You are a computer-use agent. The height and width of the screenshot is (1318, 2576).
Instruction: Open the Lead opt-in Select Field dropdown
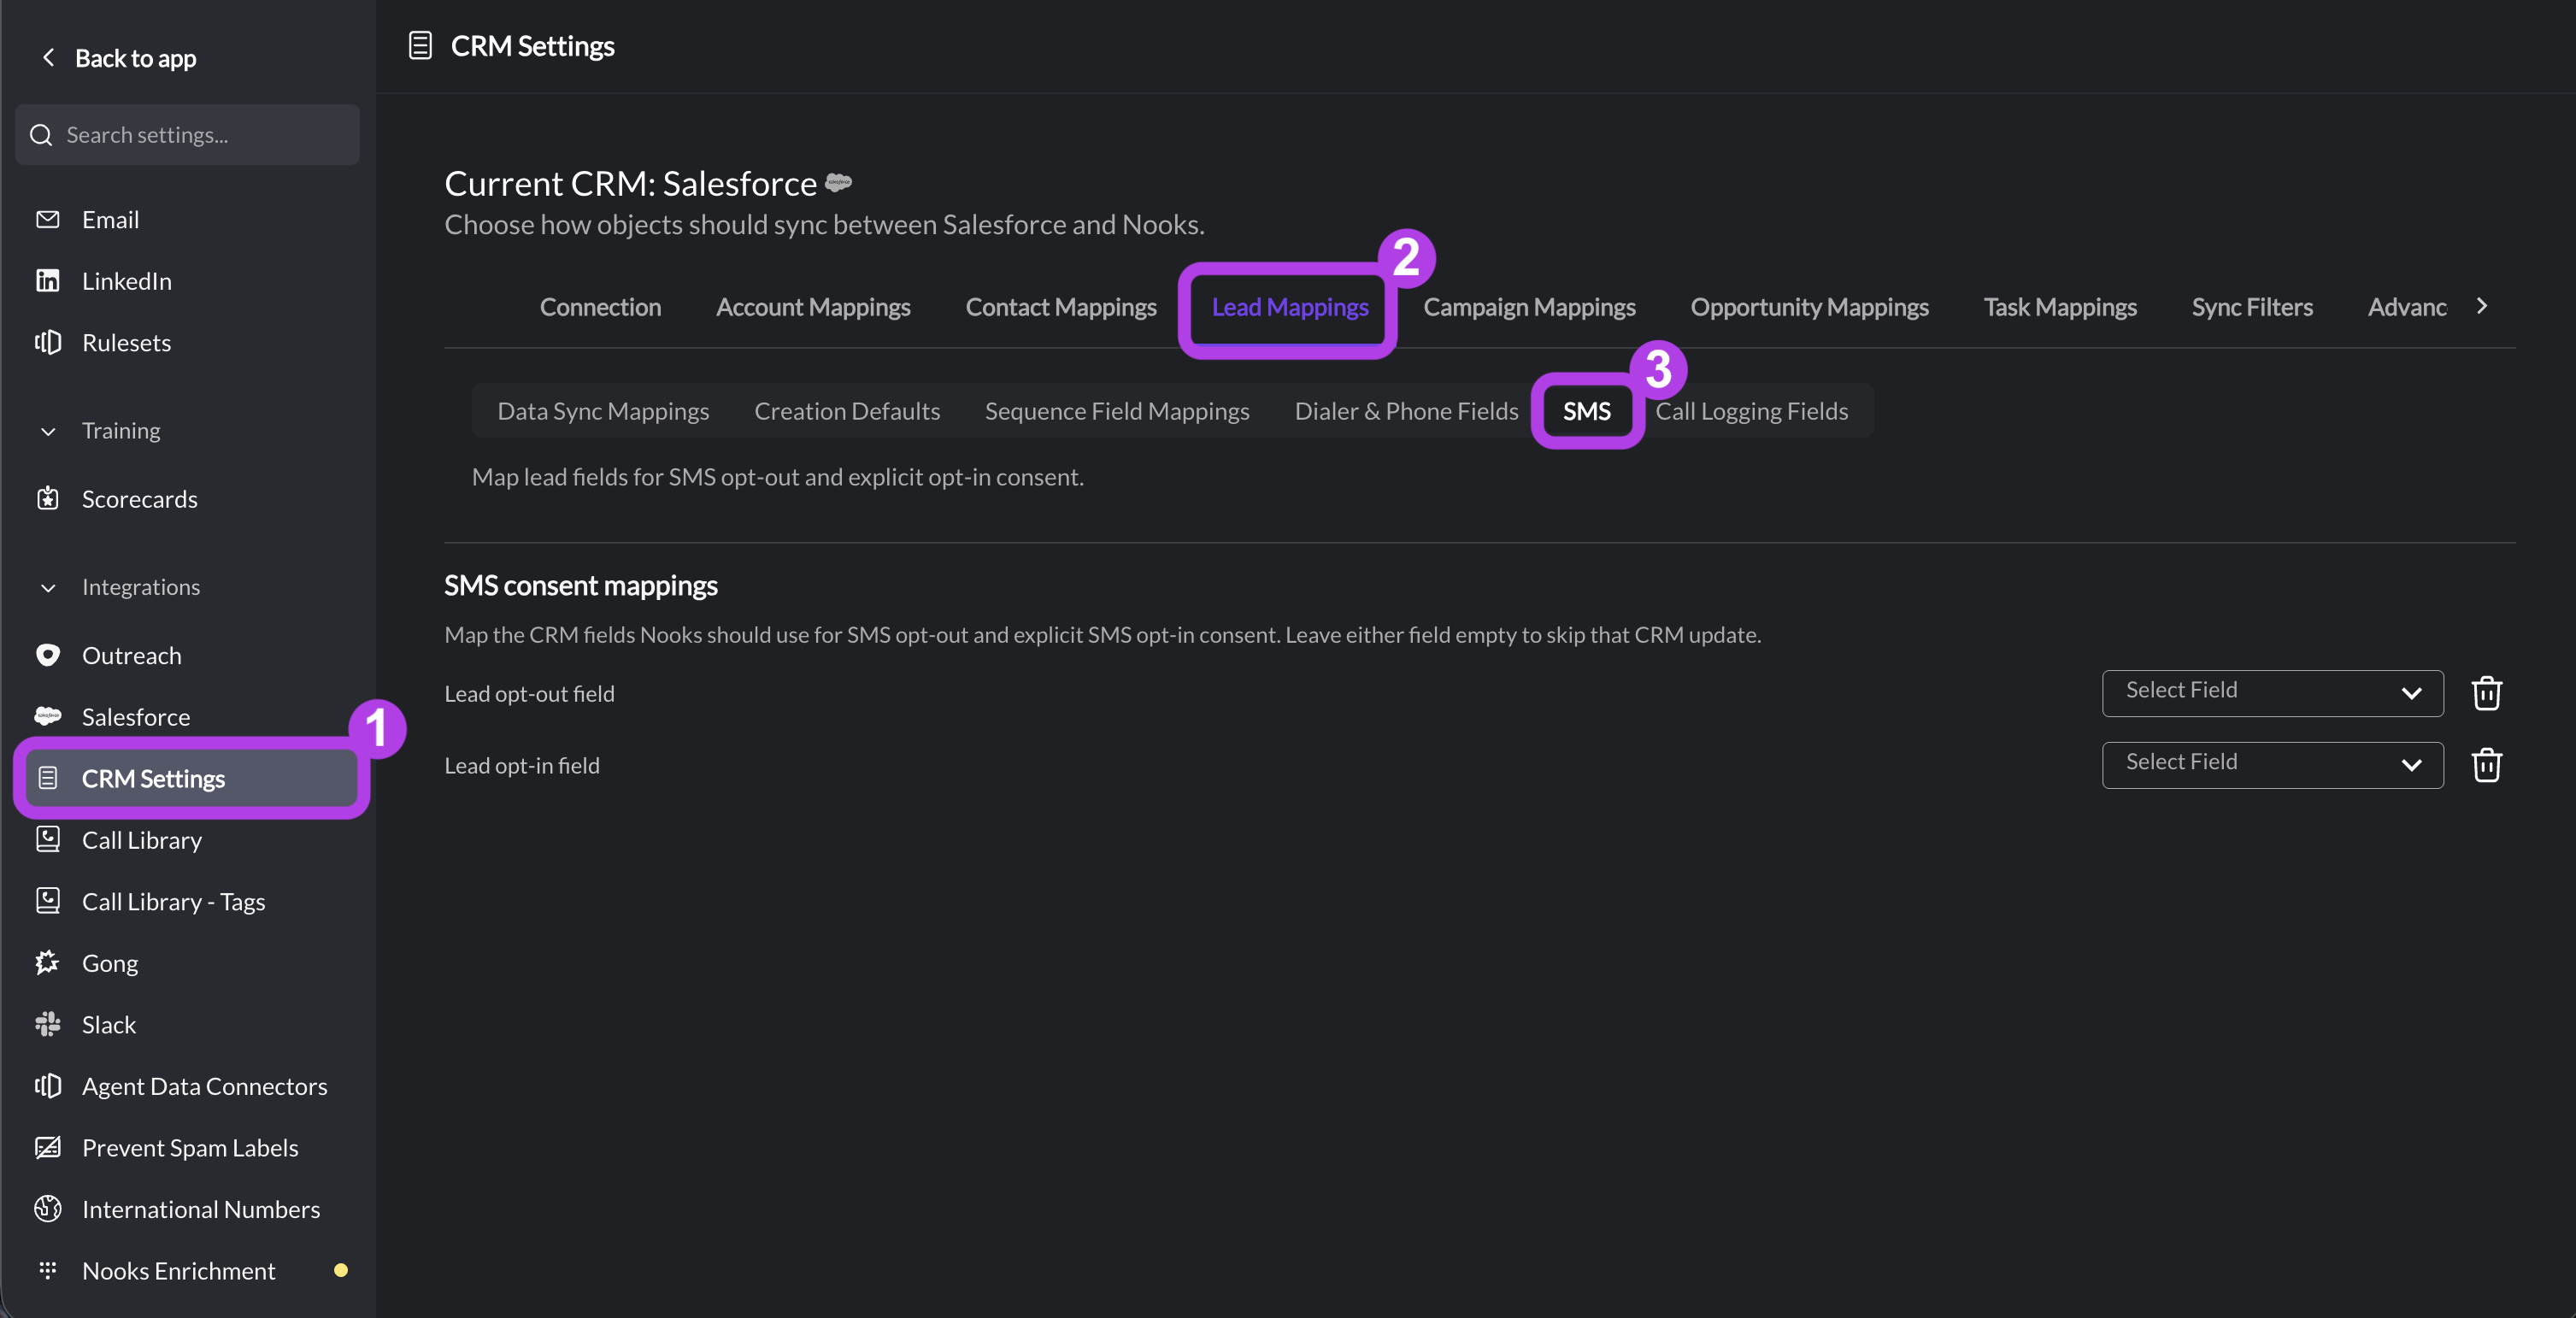point(2272,765)
